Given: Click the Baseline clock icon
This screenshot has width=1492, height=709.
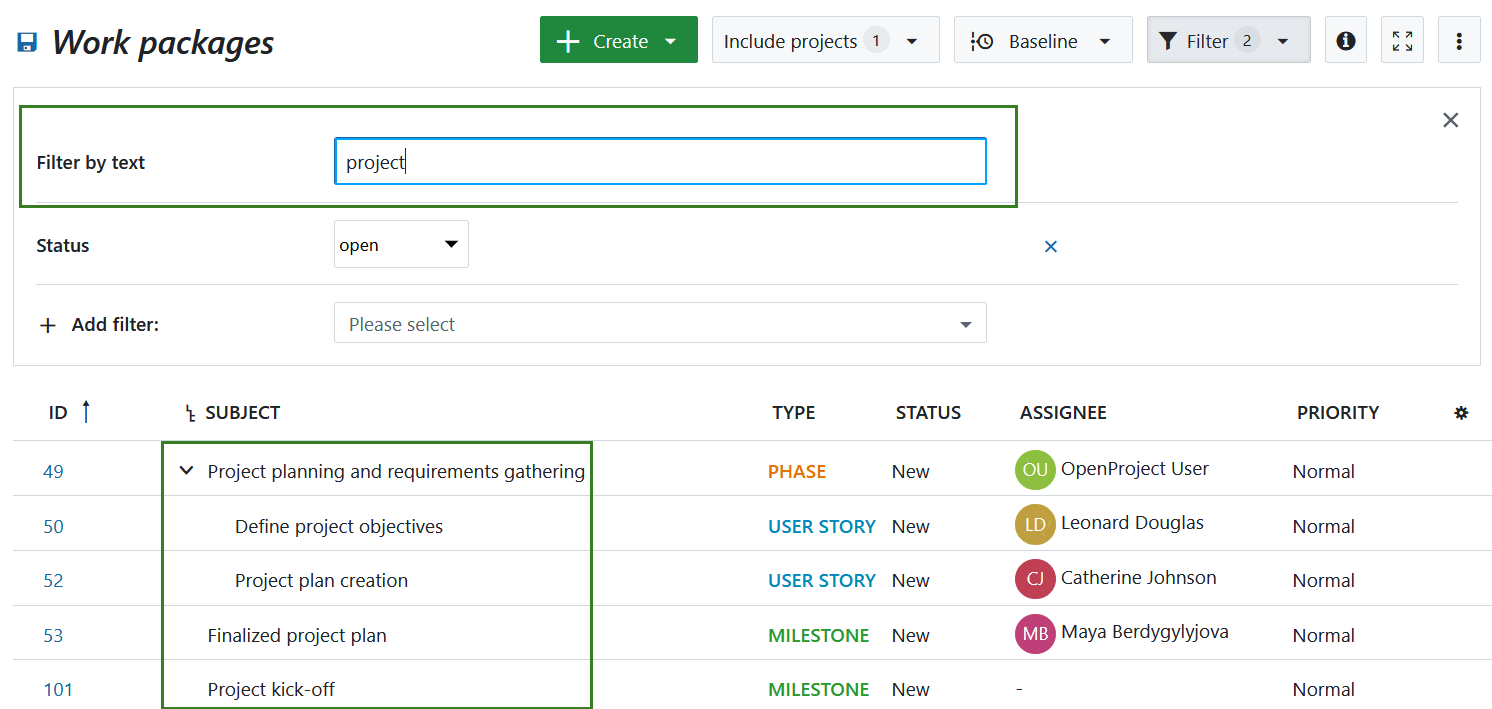Looking at the screenshot, I should [x=983, y=40].
